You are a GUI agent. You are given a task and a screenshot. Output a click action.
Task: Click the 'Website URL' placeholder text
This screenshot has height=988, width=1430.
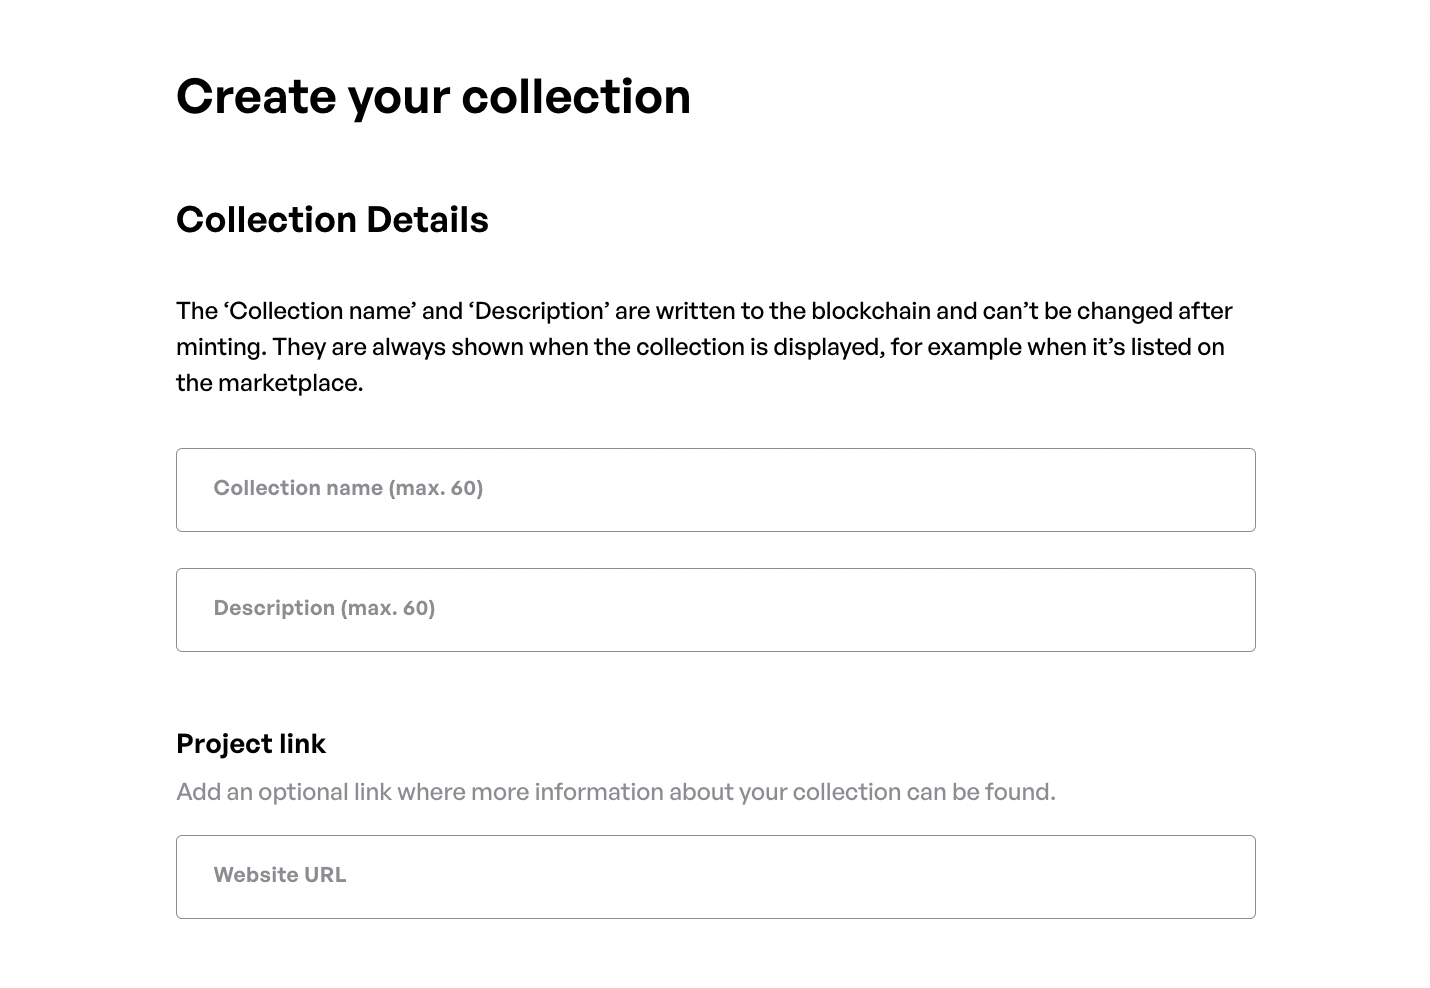[280, 875]
